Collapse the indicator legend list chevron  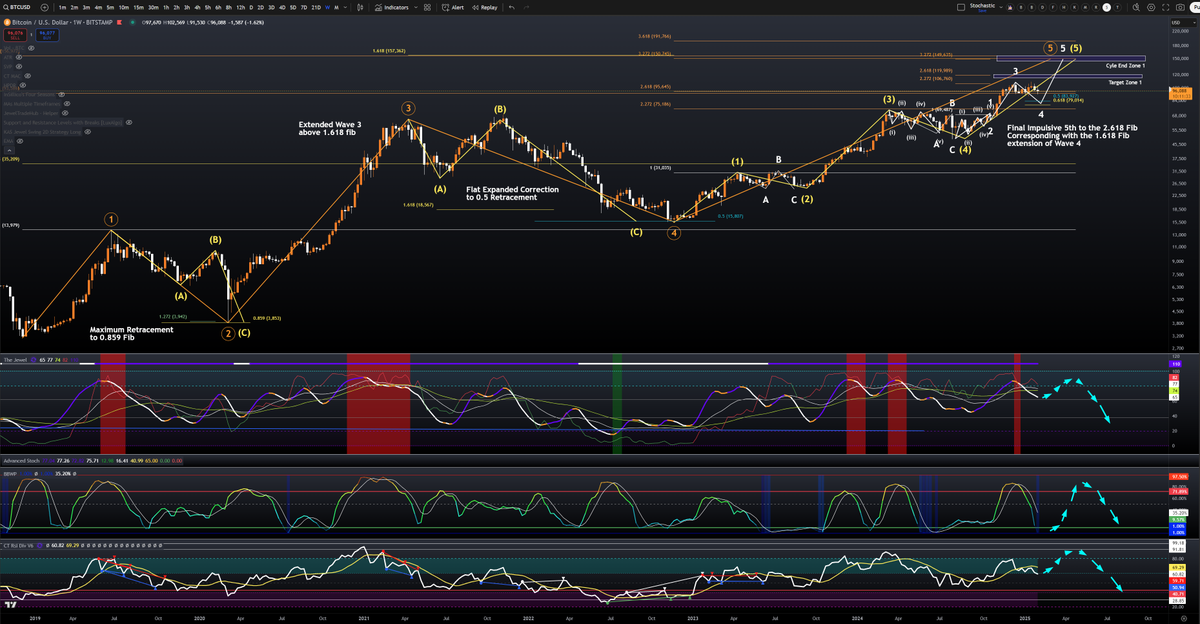(x=10, y=149)
